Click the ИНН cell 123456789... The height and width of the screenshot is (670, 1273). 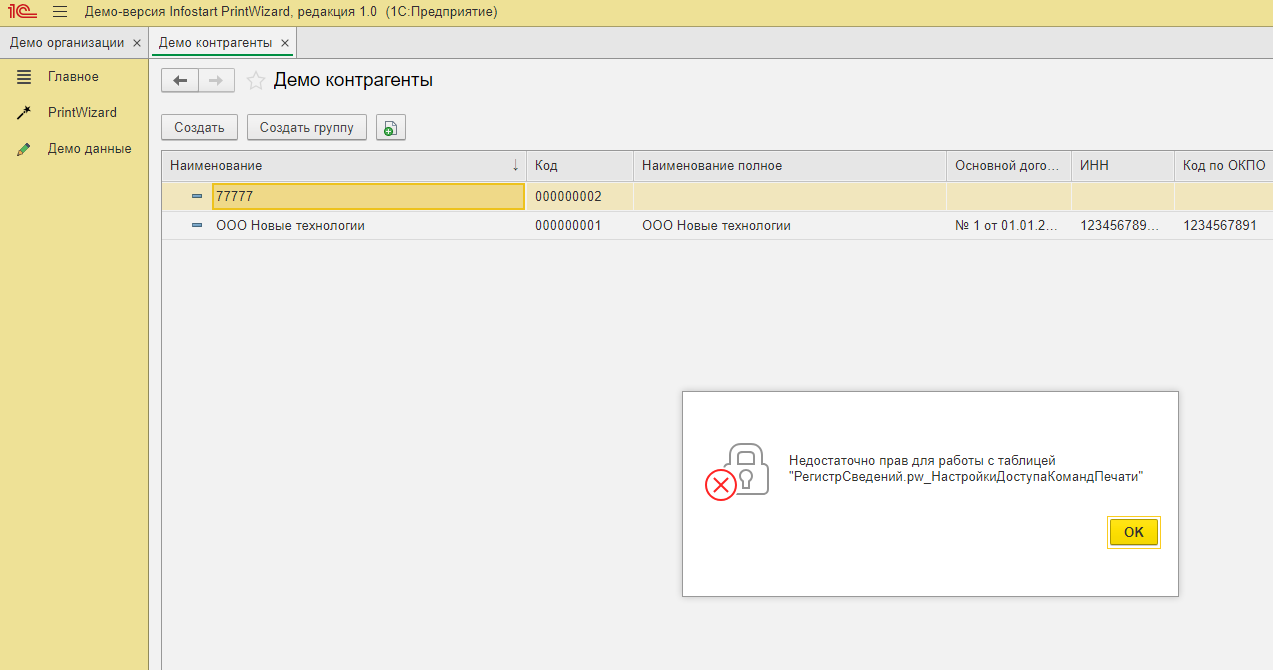[1122, 226]
